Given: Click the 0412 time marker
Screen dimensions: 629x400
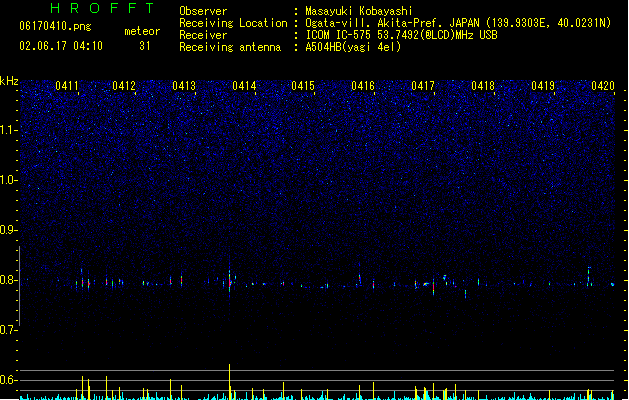Looking at the screenshot, I should tap(124, 86).
